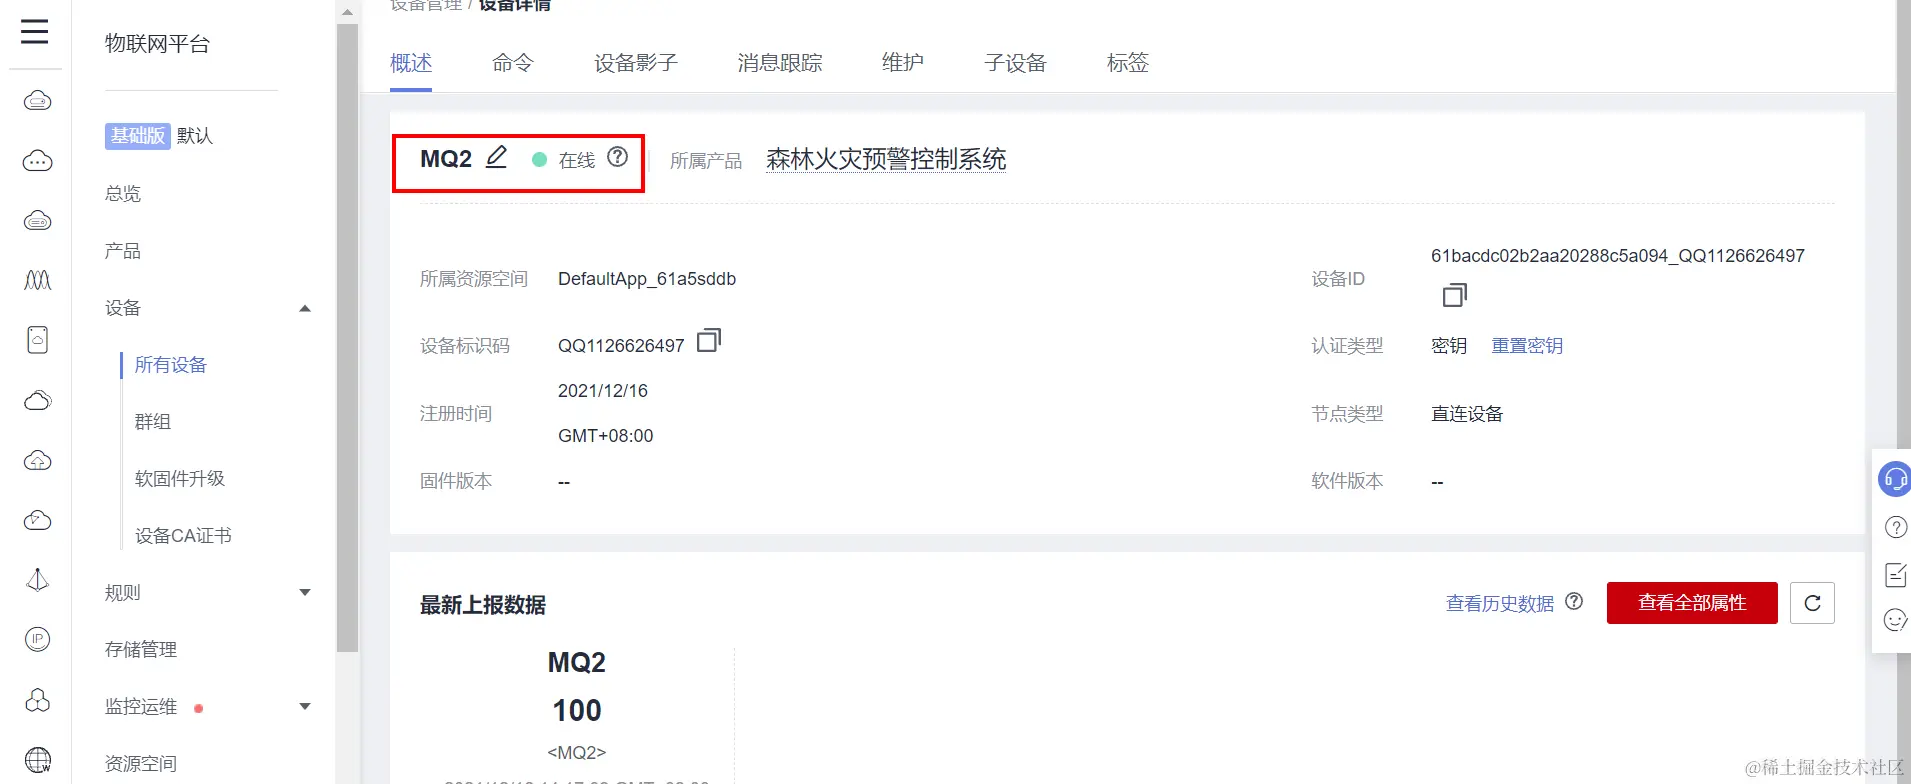Click the smiley face feedback icon

tap(1895, 620)
